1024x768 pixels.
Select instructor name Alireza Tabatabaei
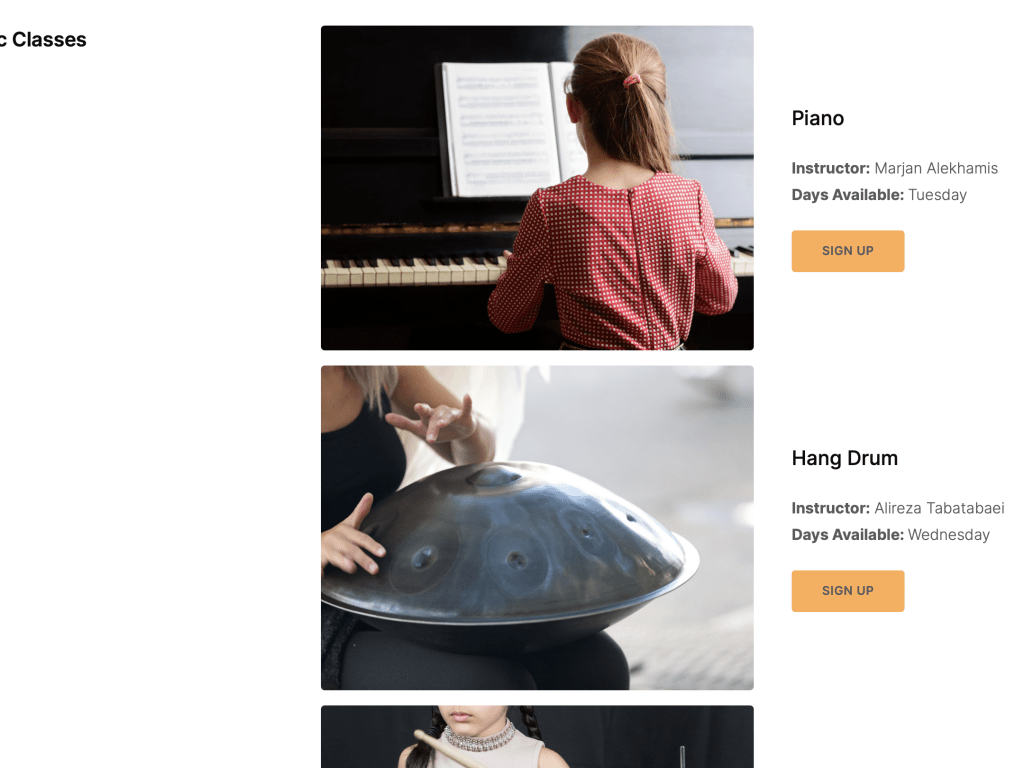click(x=939, y=508)
